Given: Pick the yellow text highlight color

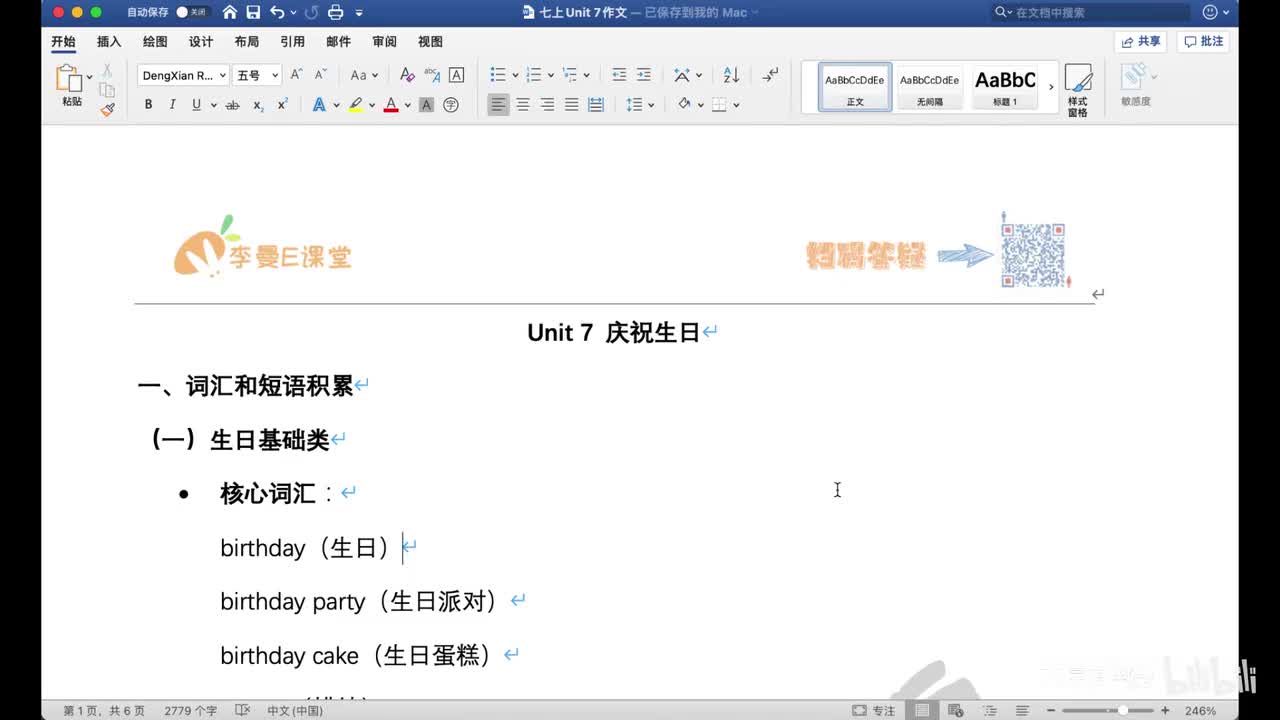Looking at the screenshot, I should 356,105.
